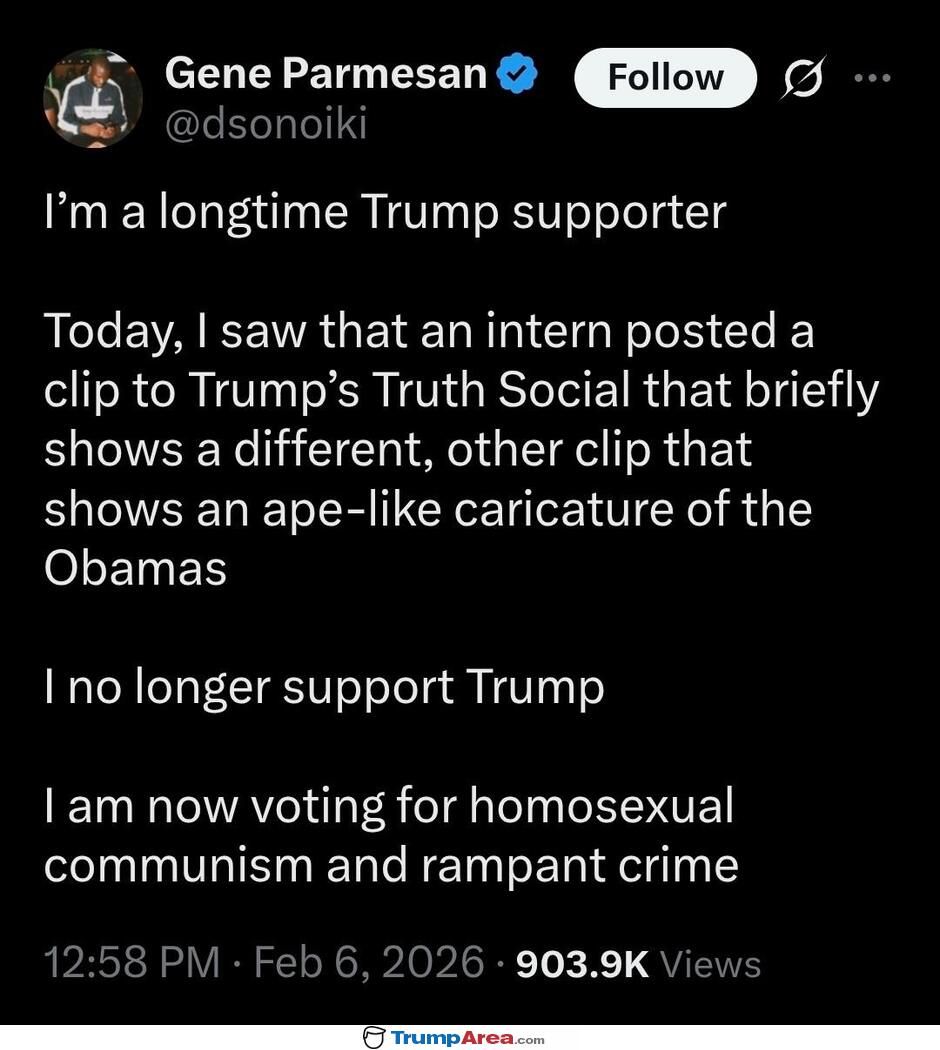The width and height of the screenshot is (940, 1050).
Task: Click the "I am now voting for homosexual" line
Action: (x=388, y=806)
